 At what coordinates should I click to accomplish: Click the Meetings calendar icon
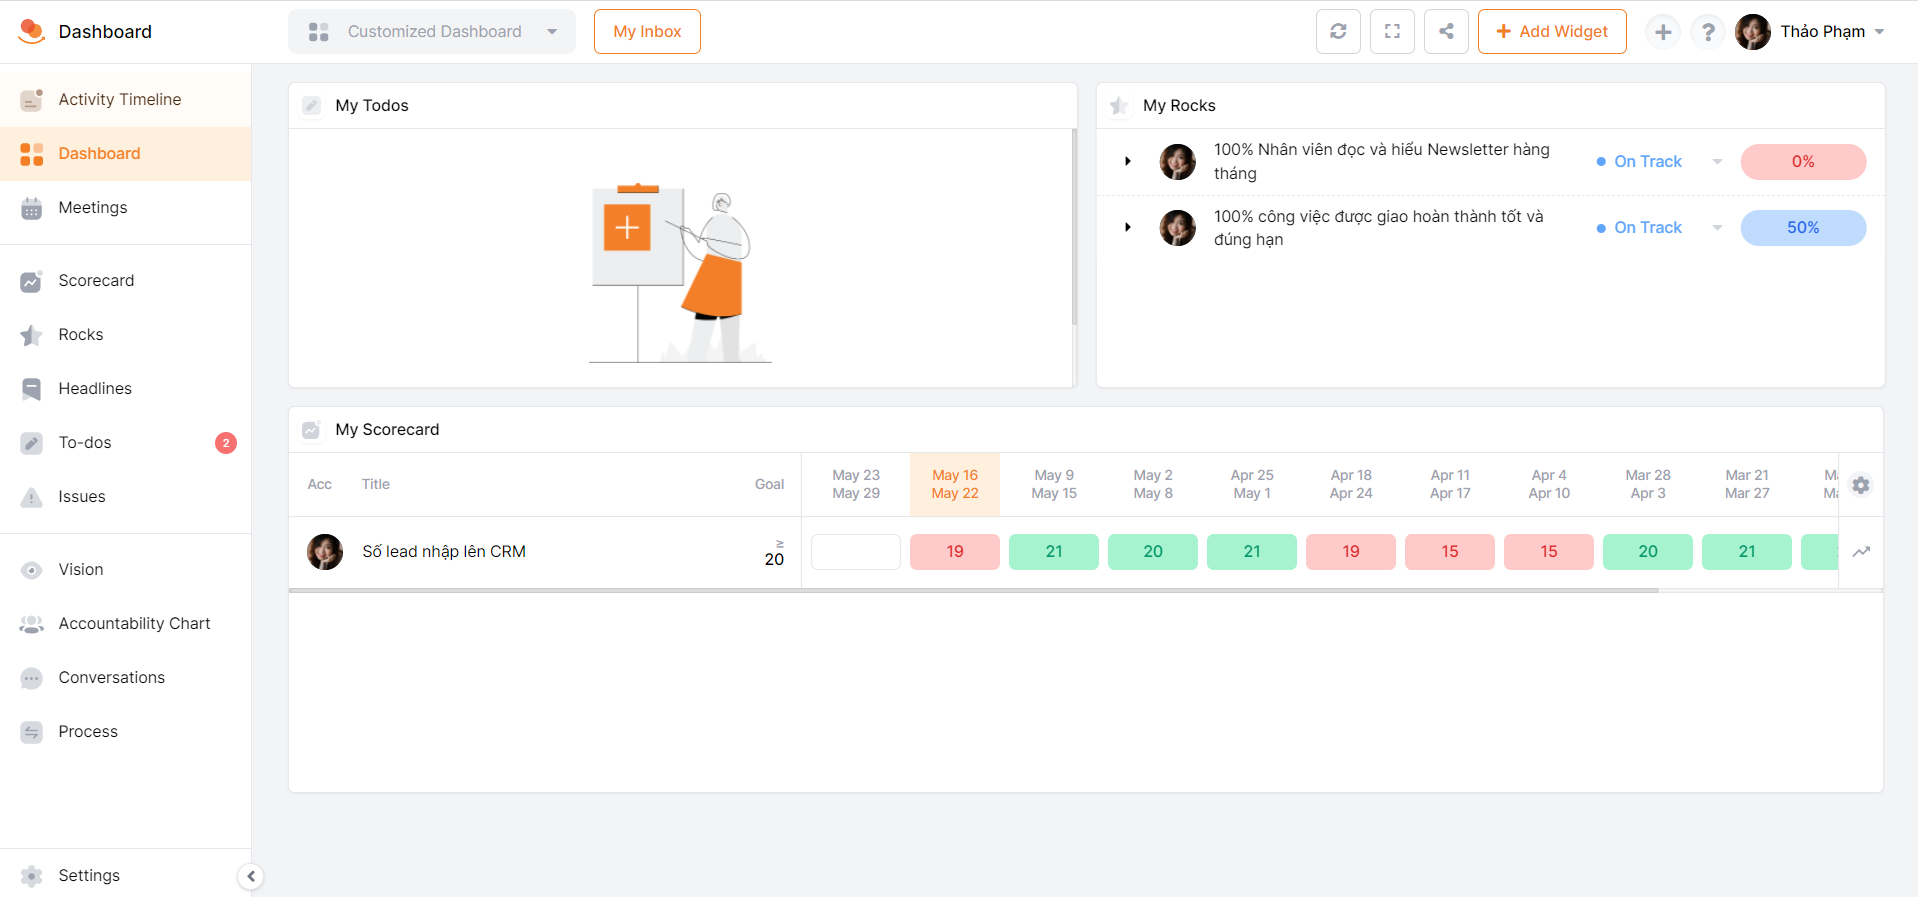click(x=32, y=208)
